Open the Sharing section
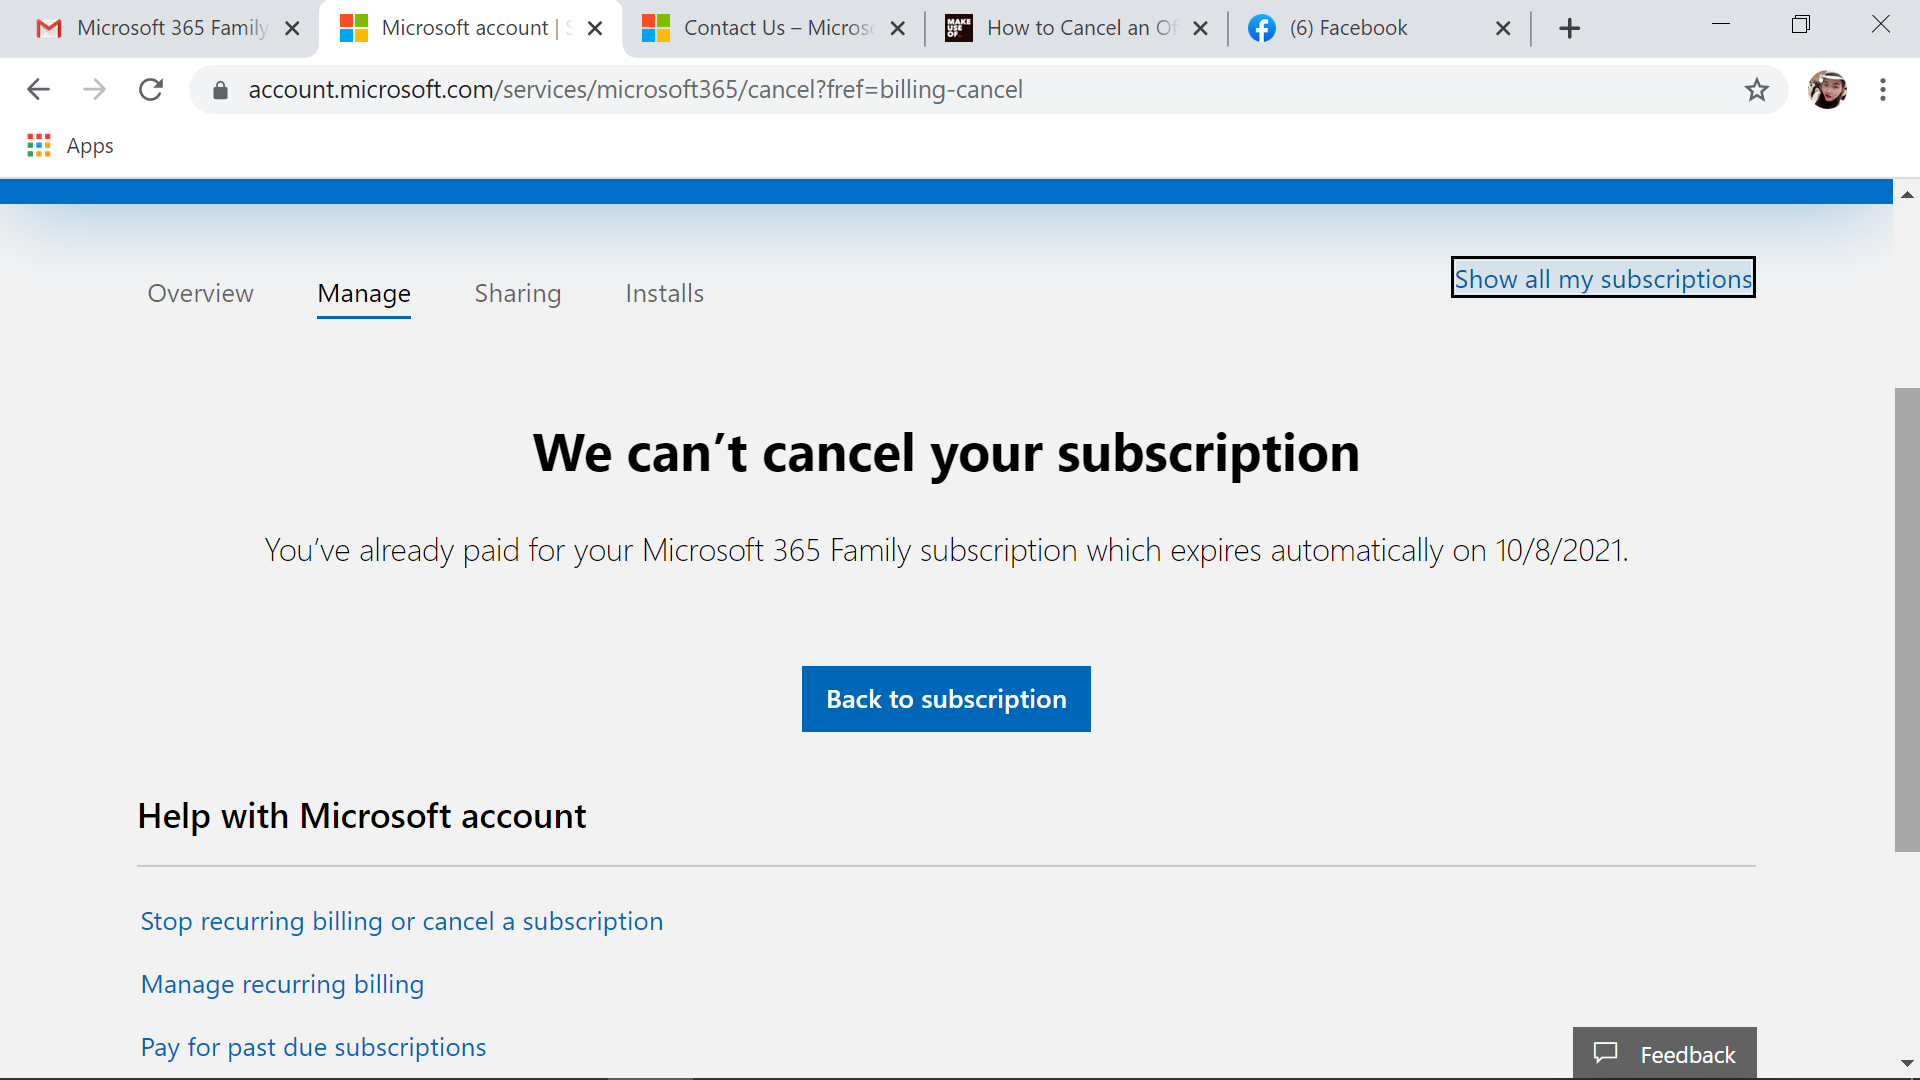 517,293
